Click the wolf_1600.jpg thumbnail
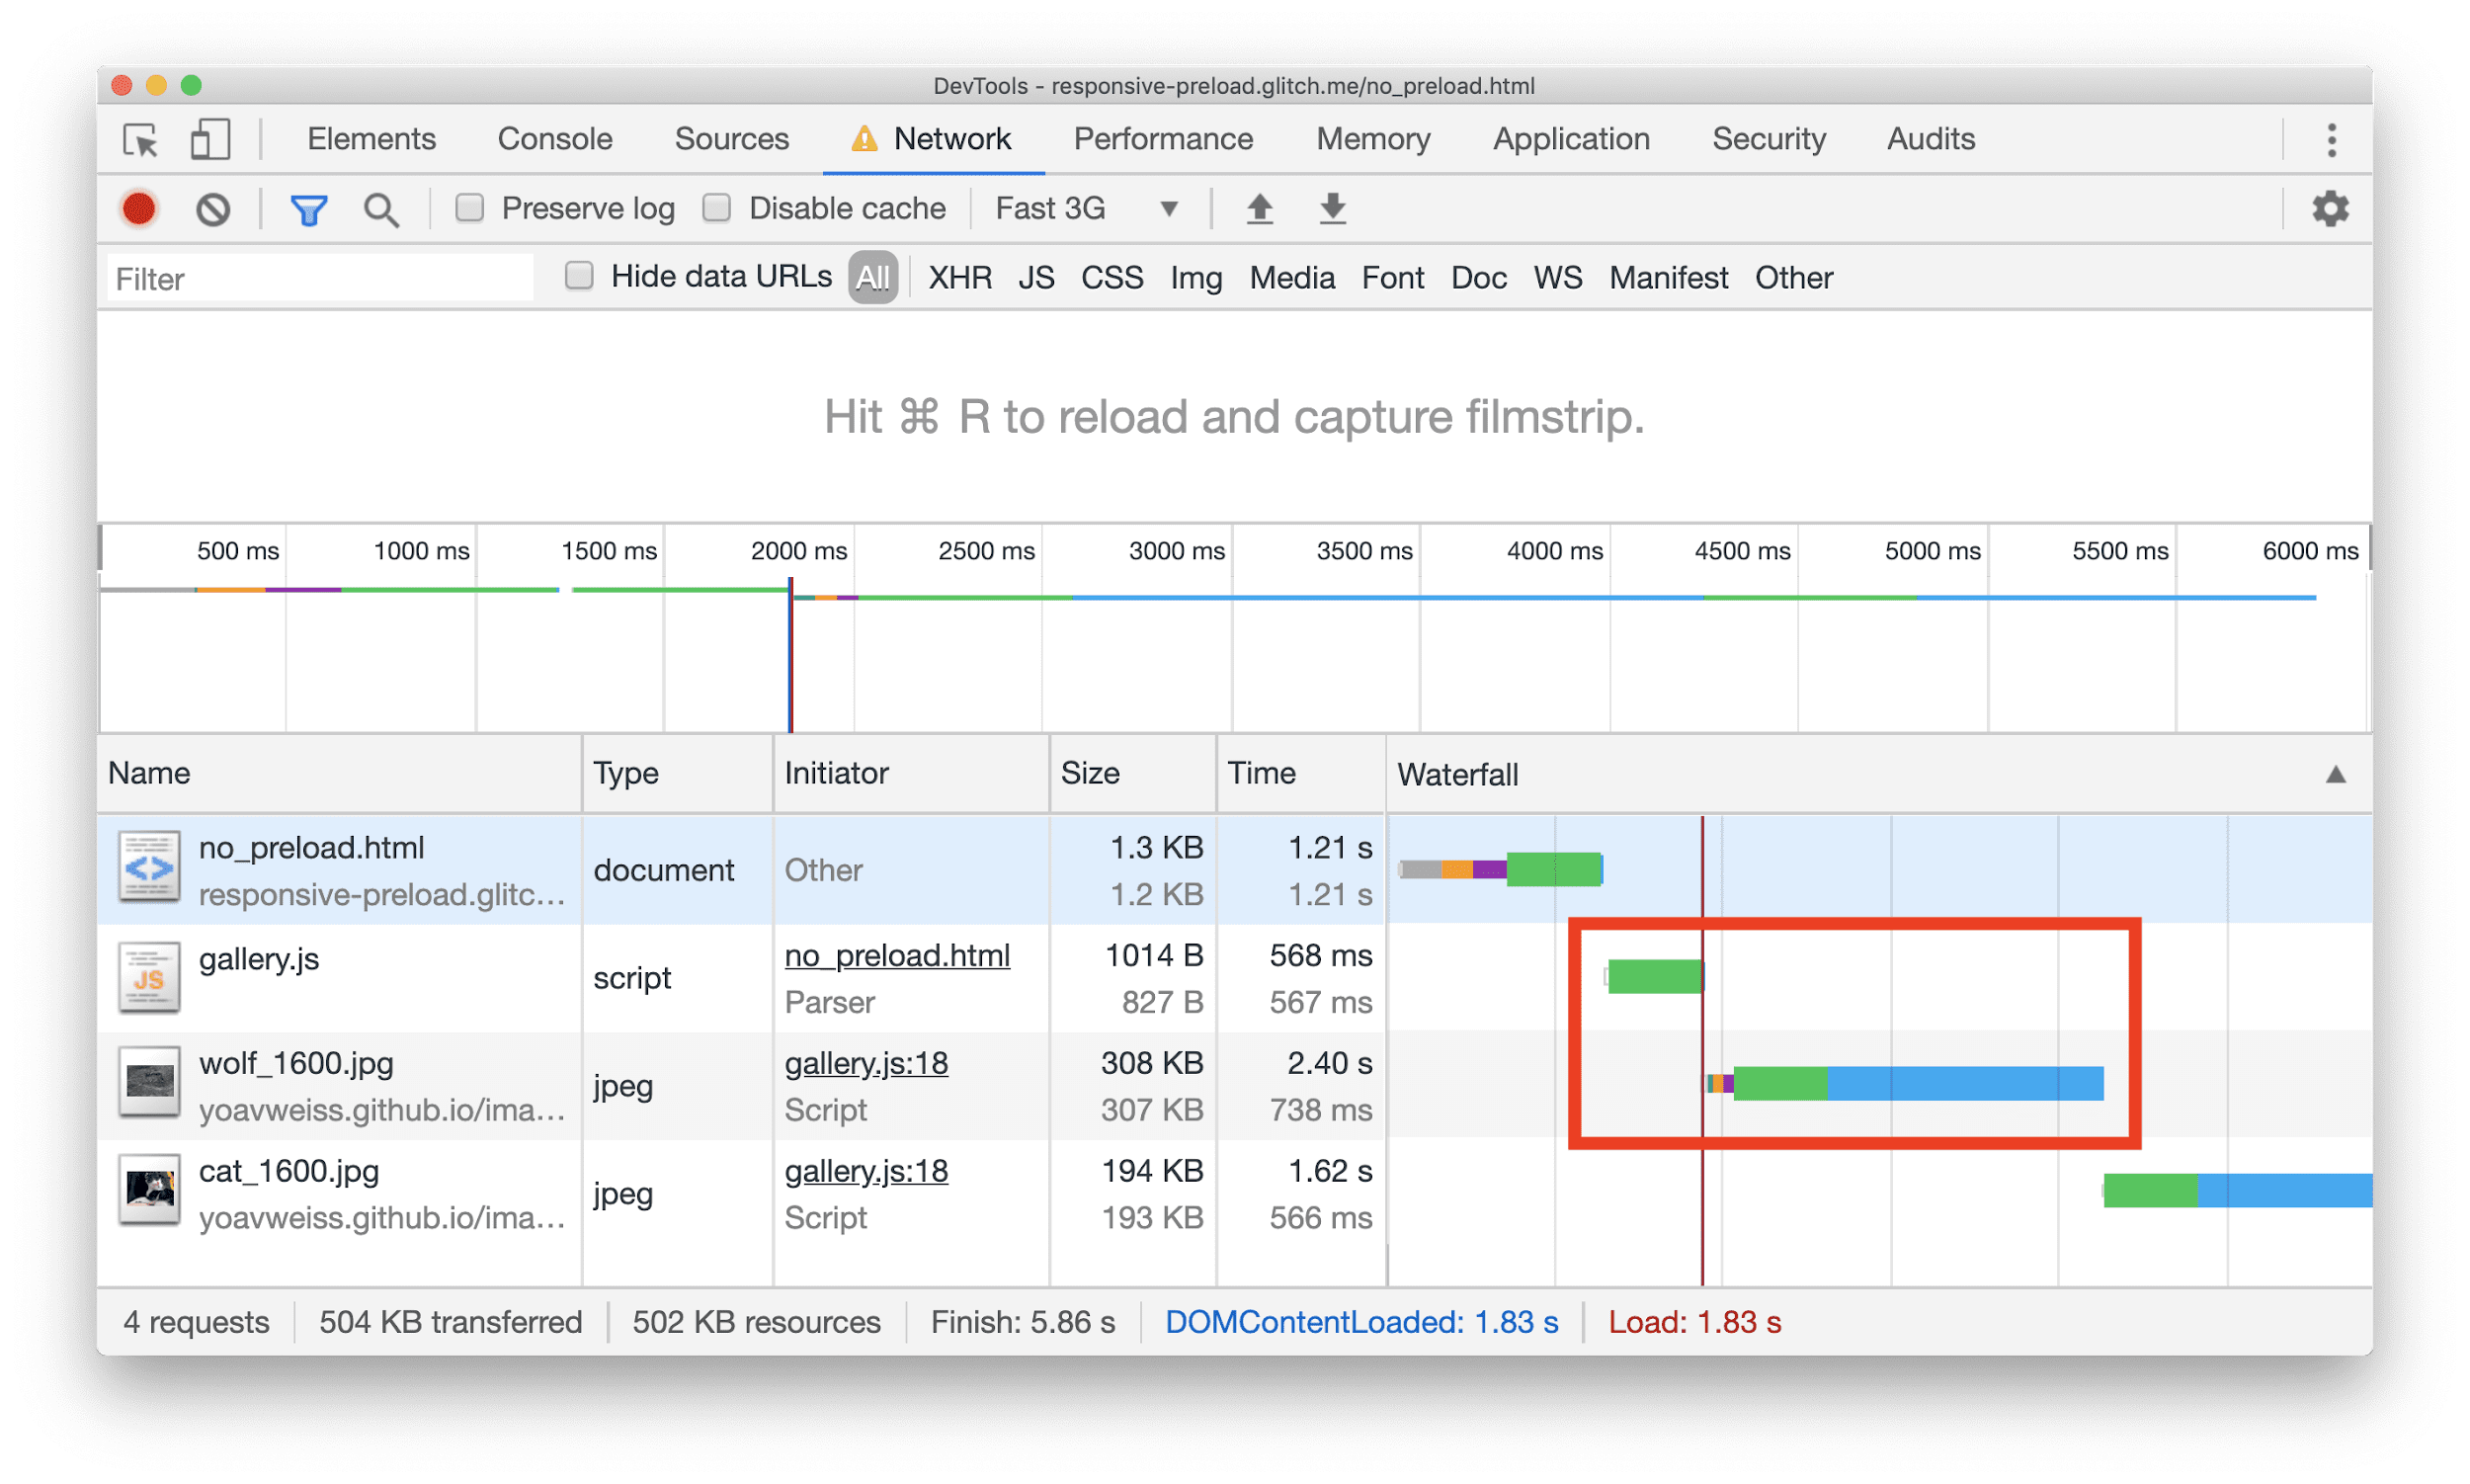The image size is (2470, 1484). click(148, 1084)
